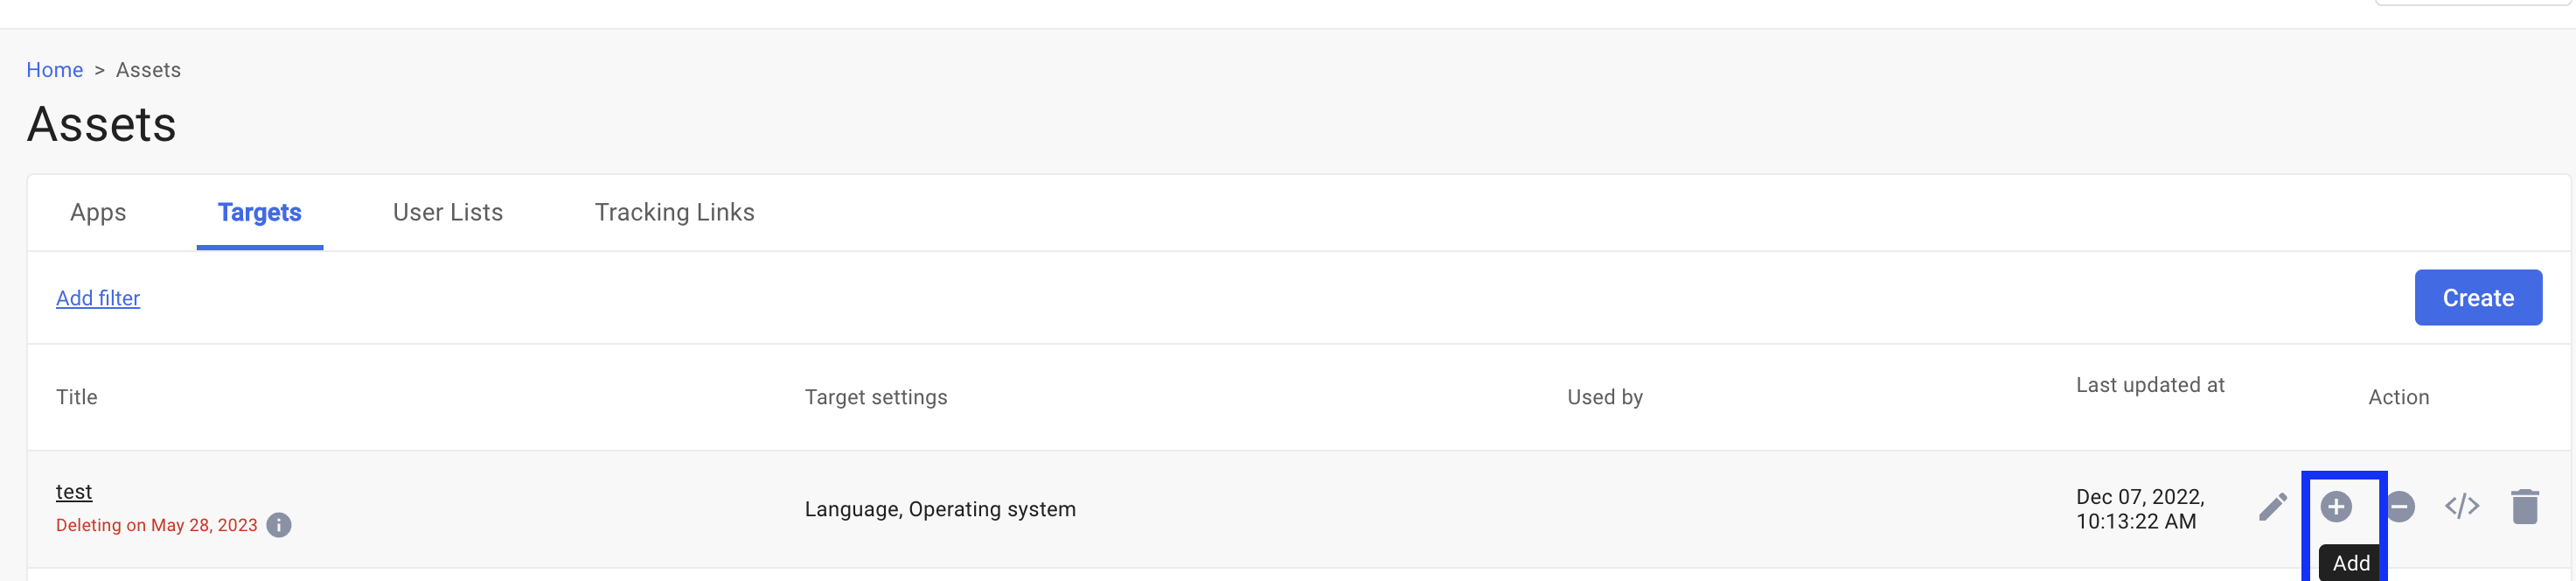
Task: Click the Used by column header
Action: point(1604,397)
